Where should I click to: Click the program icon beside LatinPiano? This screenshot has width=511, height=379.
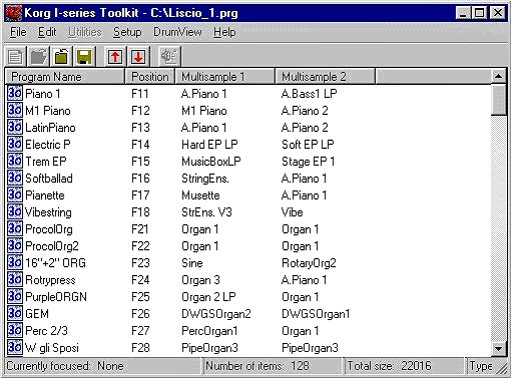[x=15, y=128]
